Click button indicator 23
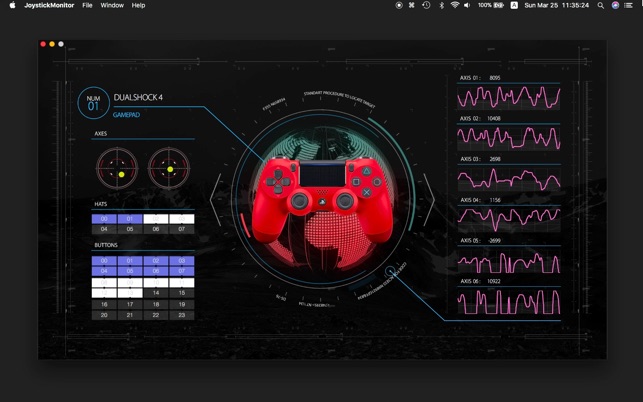 (182, 315)
